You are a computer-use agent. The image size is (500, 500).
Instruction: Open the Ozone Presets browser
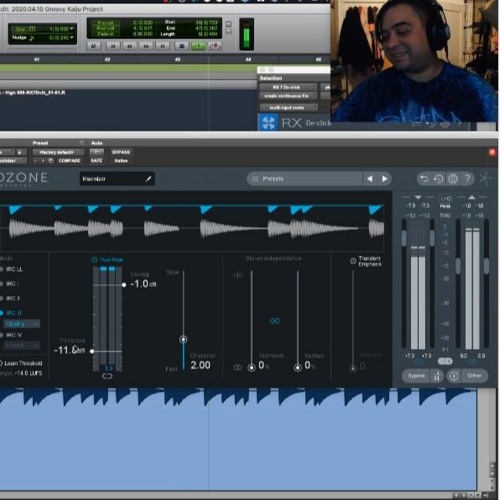click(304, 179)
